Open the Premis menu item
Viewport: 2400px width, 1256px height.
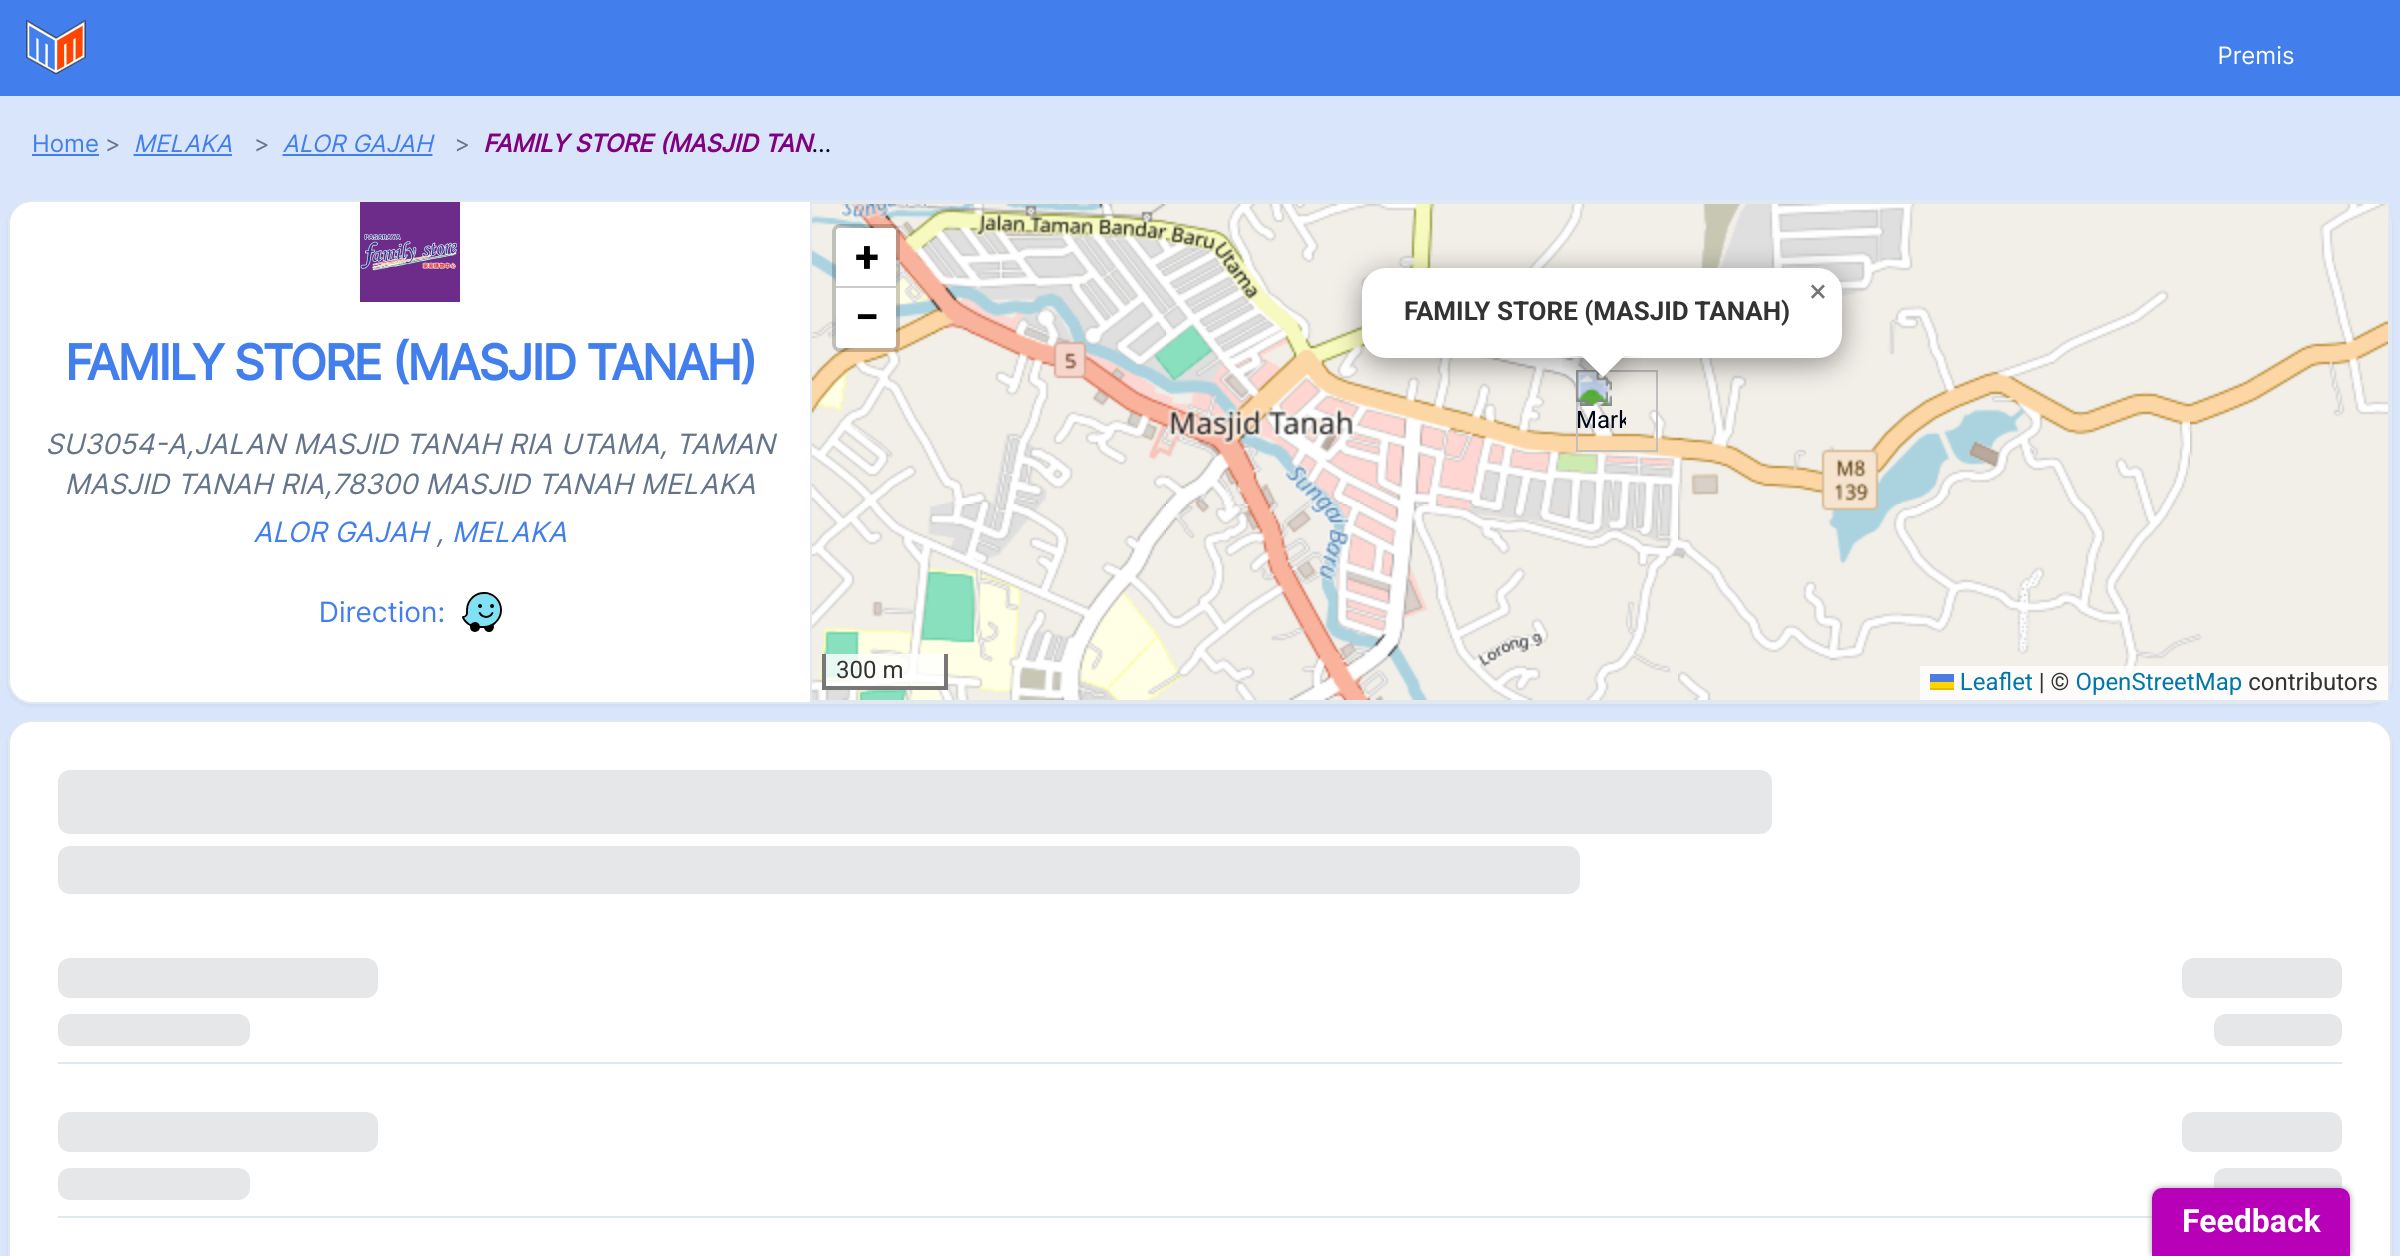(2255, 56)
